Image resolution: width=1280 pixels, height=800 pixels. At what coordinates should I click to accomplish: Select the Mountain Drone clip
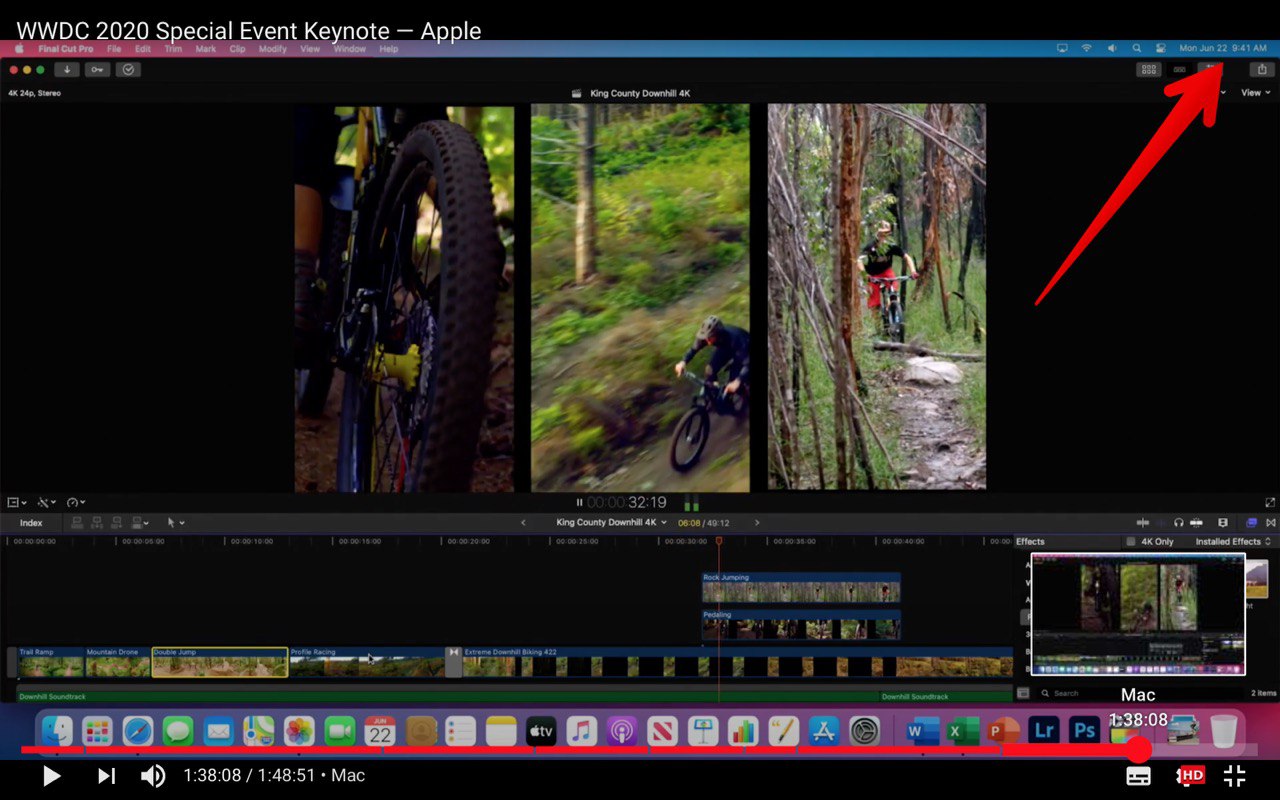pos(118,662)
